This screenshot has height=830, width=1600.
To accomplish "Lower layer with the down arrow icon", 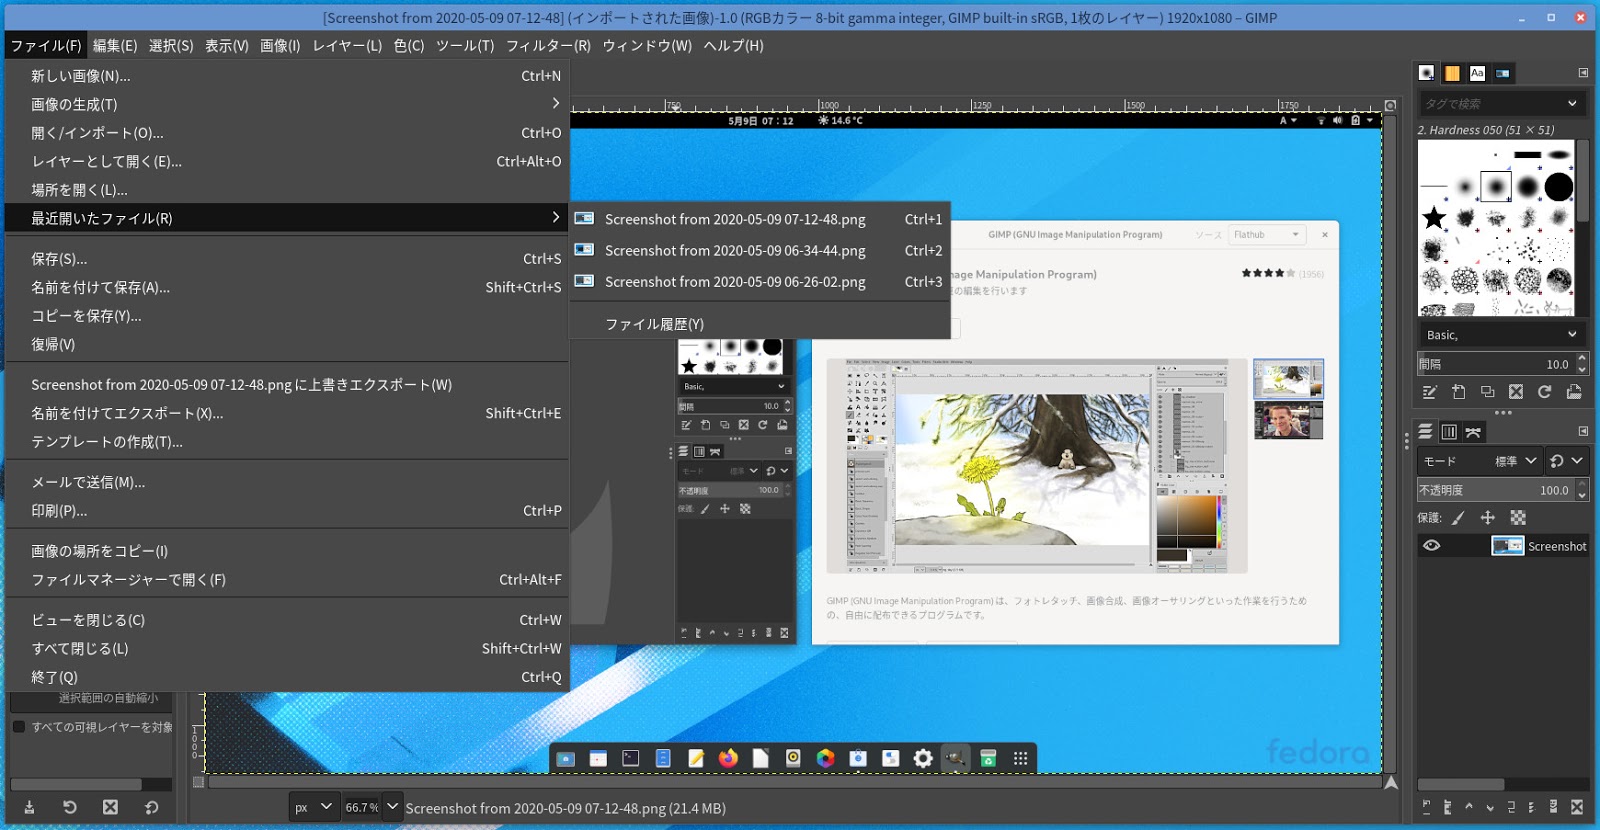I will [x=1490, y=807].
